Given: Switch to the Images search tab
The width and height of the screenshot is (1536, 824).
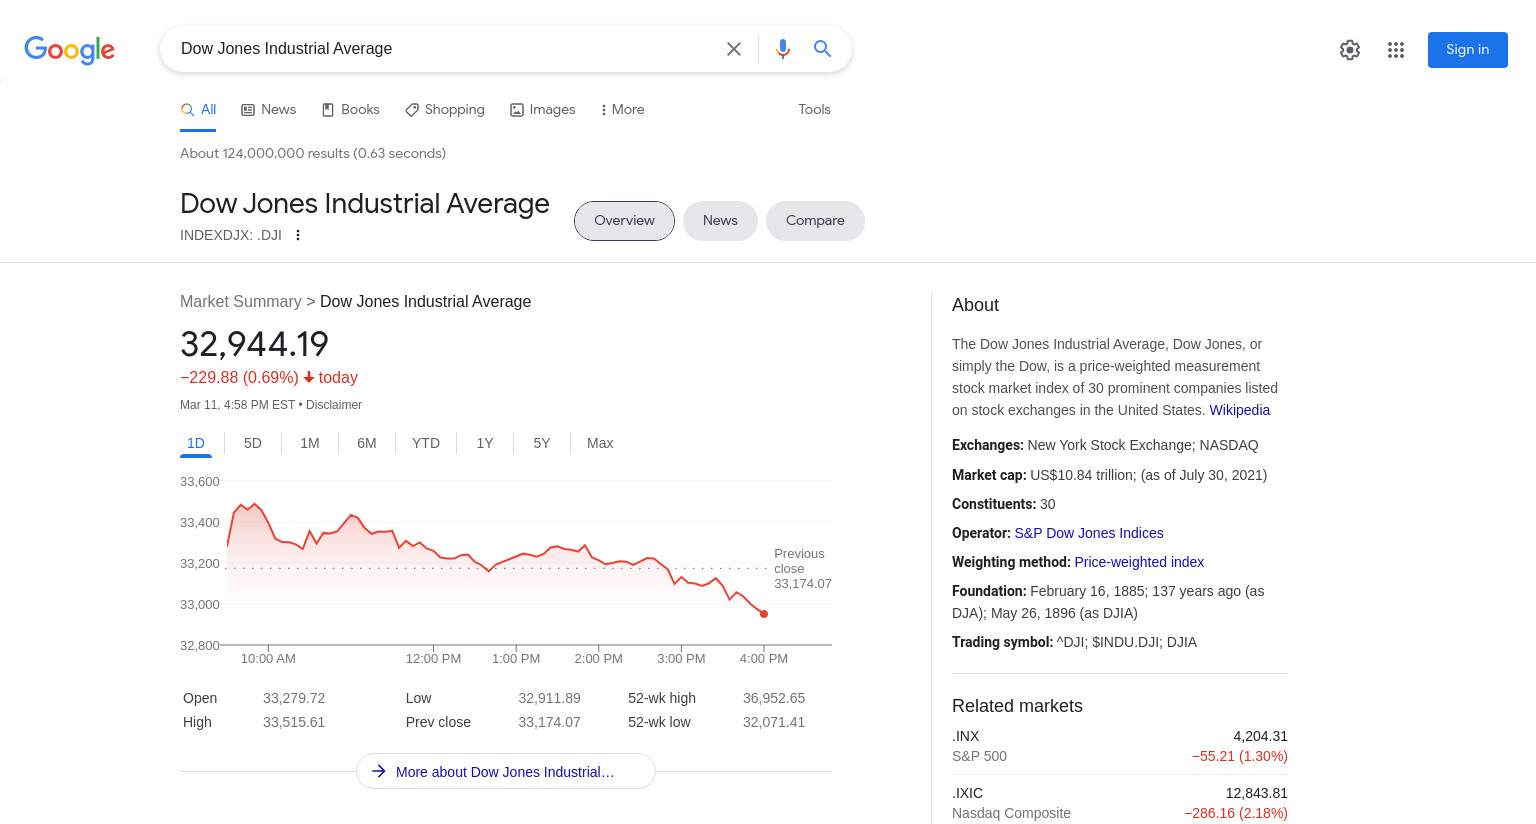Looking at the screenshot, I should pos(542,110).
